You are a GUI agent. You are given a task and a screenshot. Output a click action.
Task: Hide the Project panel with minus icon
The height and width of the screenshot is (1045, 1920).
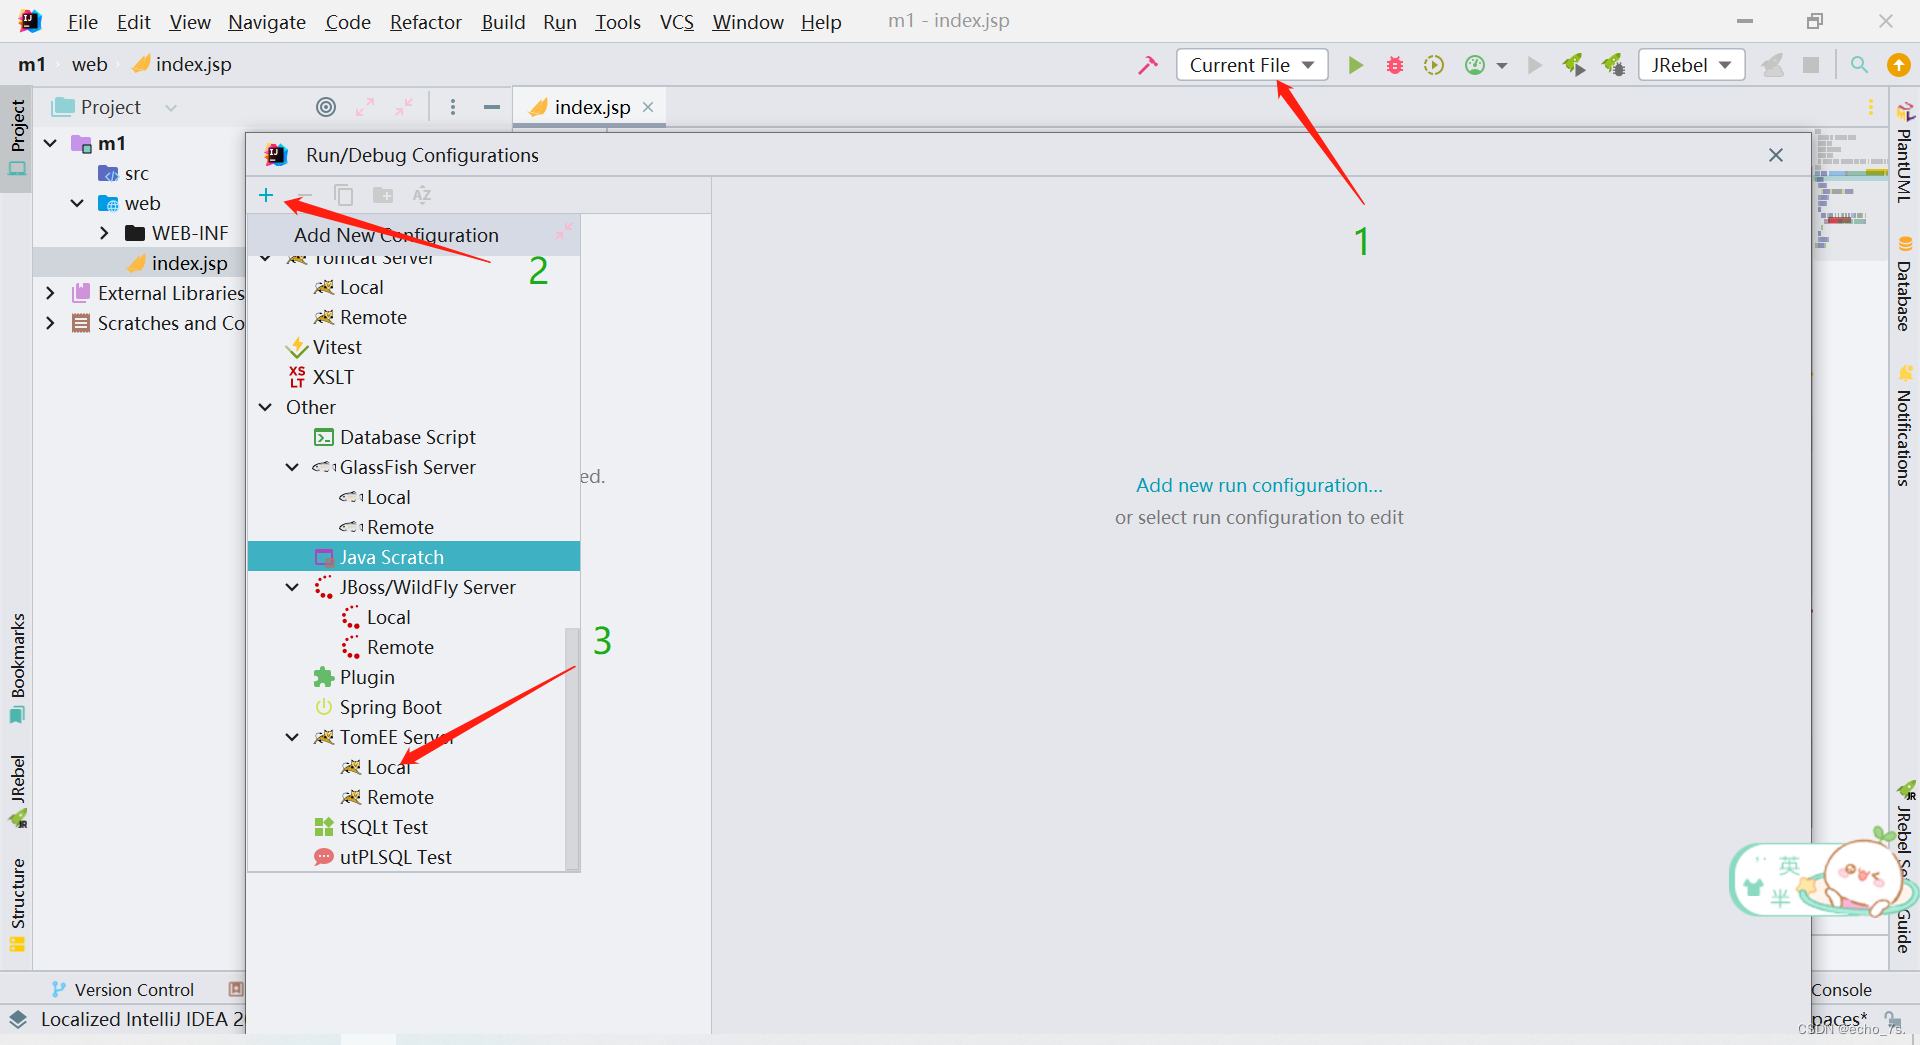492,107
